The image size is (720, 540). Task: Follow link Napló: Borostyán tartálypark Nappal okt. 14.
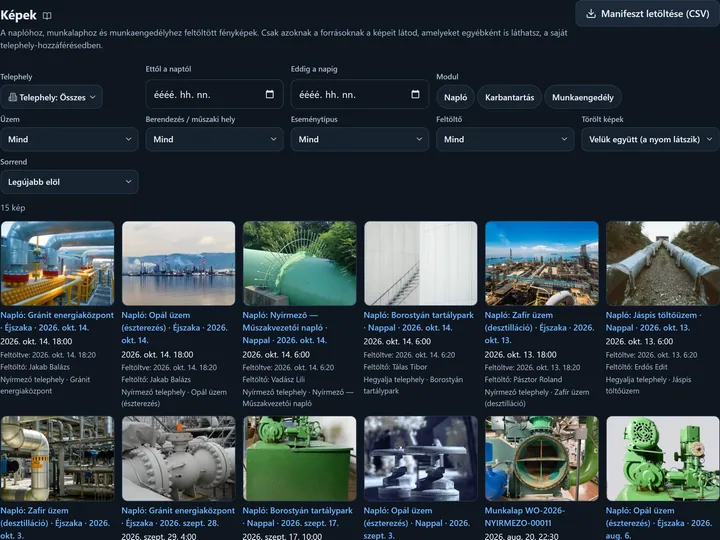[x=418, y=321]
